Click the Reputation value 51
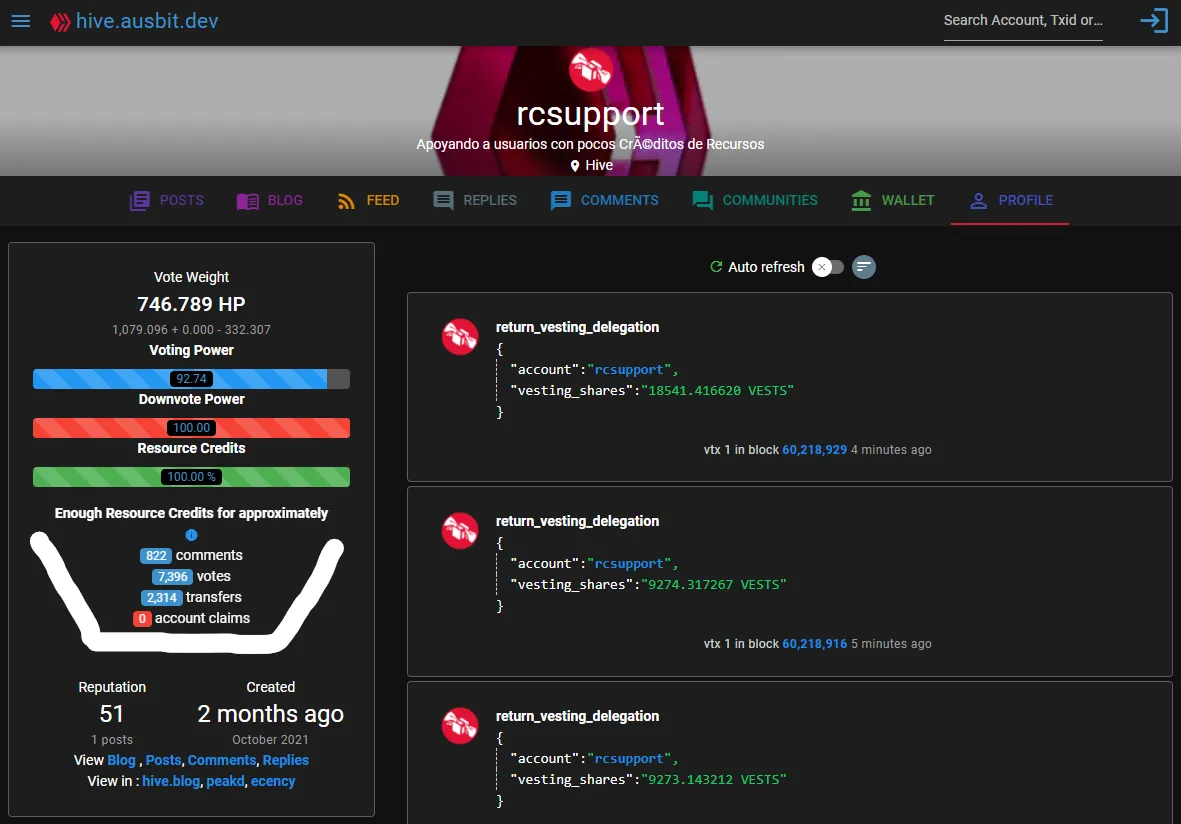This screenshot has width=1181, height=824. (111, 714)
